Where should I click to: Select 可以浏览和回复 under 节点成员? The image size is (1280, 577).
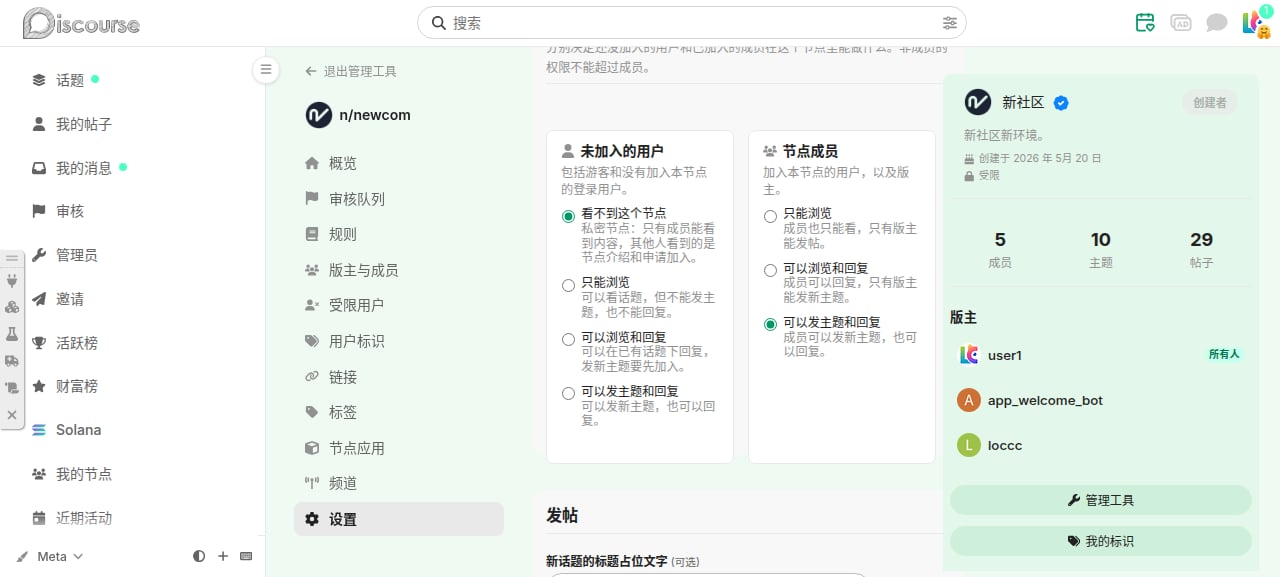point(770,270)
